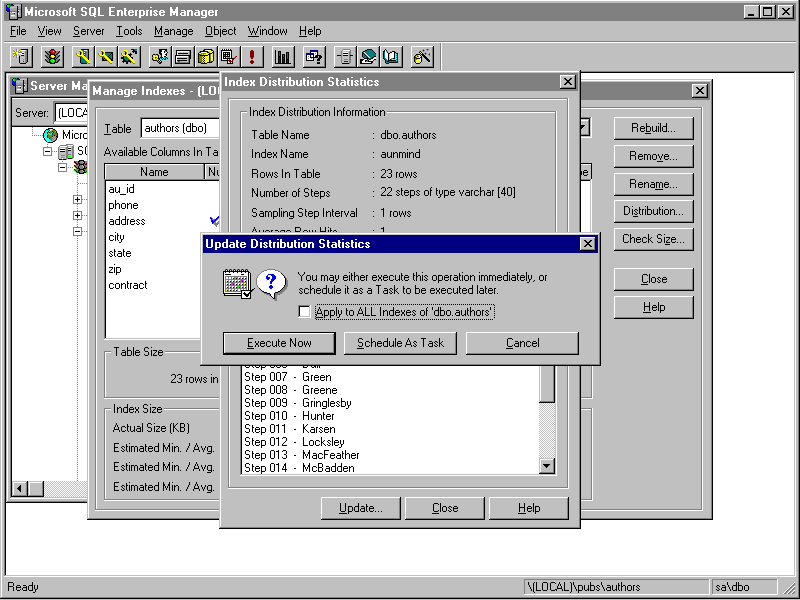Click the Rebuild... button

tap(653, 128)
